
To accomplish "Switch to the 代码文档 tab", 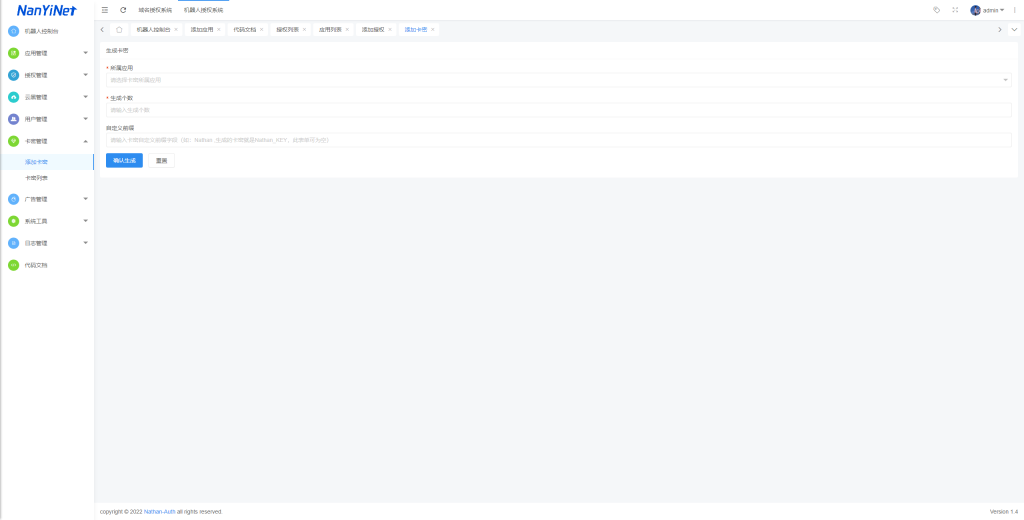I will (244, 30).
